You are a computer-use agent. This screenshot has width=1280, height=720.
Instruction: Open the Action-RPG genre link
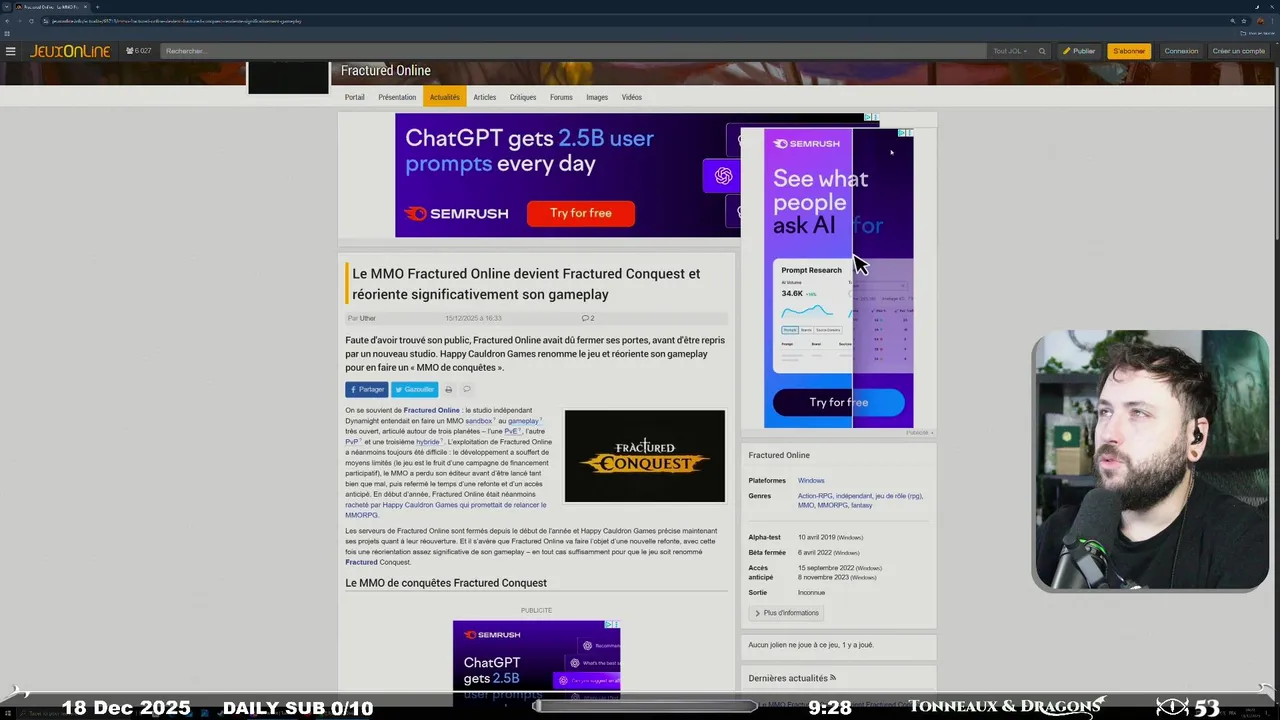point(814,496)
